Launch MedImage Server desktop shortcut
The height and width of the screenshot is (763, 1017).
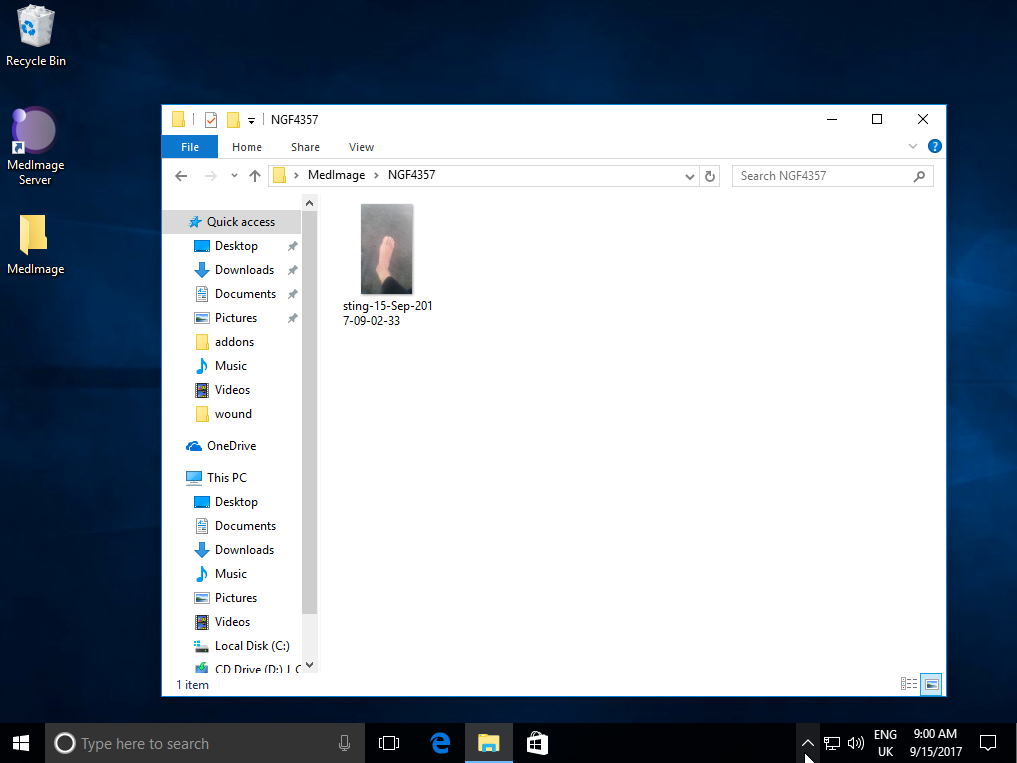coord(35,147)
